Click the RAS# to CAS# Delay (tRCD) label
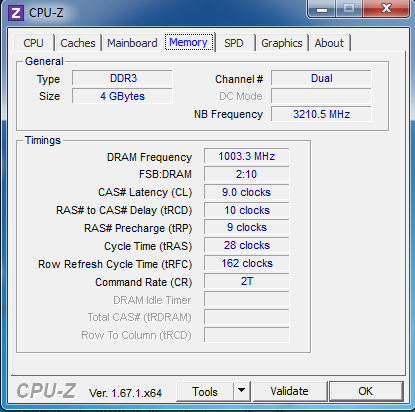 pyautogui.click(x=124, y=210)
